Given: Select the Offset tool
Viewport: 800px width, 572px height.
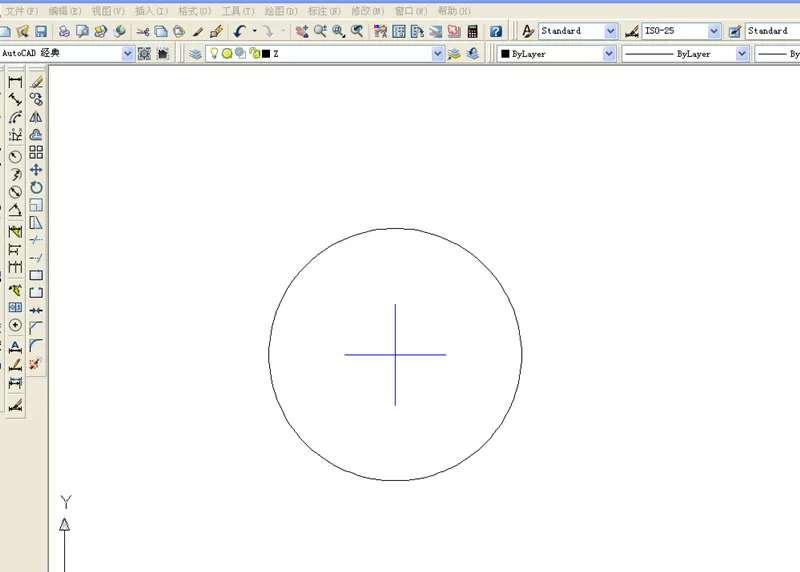Looking at the screenshot, I should click(36, 135).
